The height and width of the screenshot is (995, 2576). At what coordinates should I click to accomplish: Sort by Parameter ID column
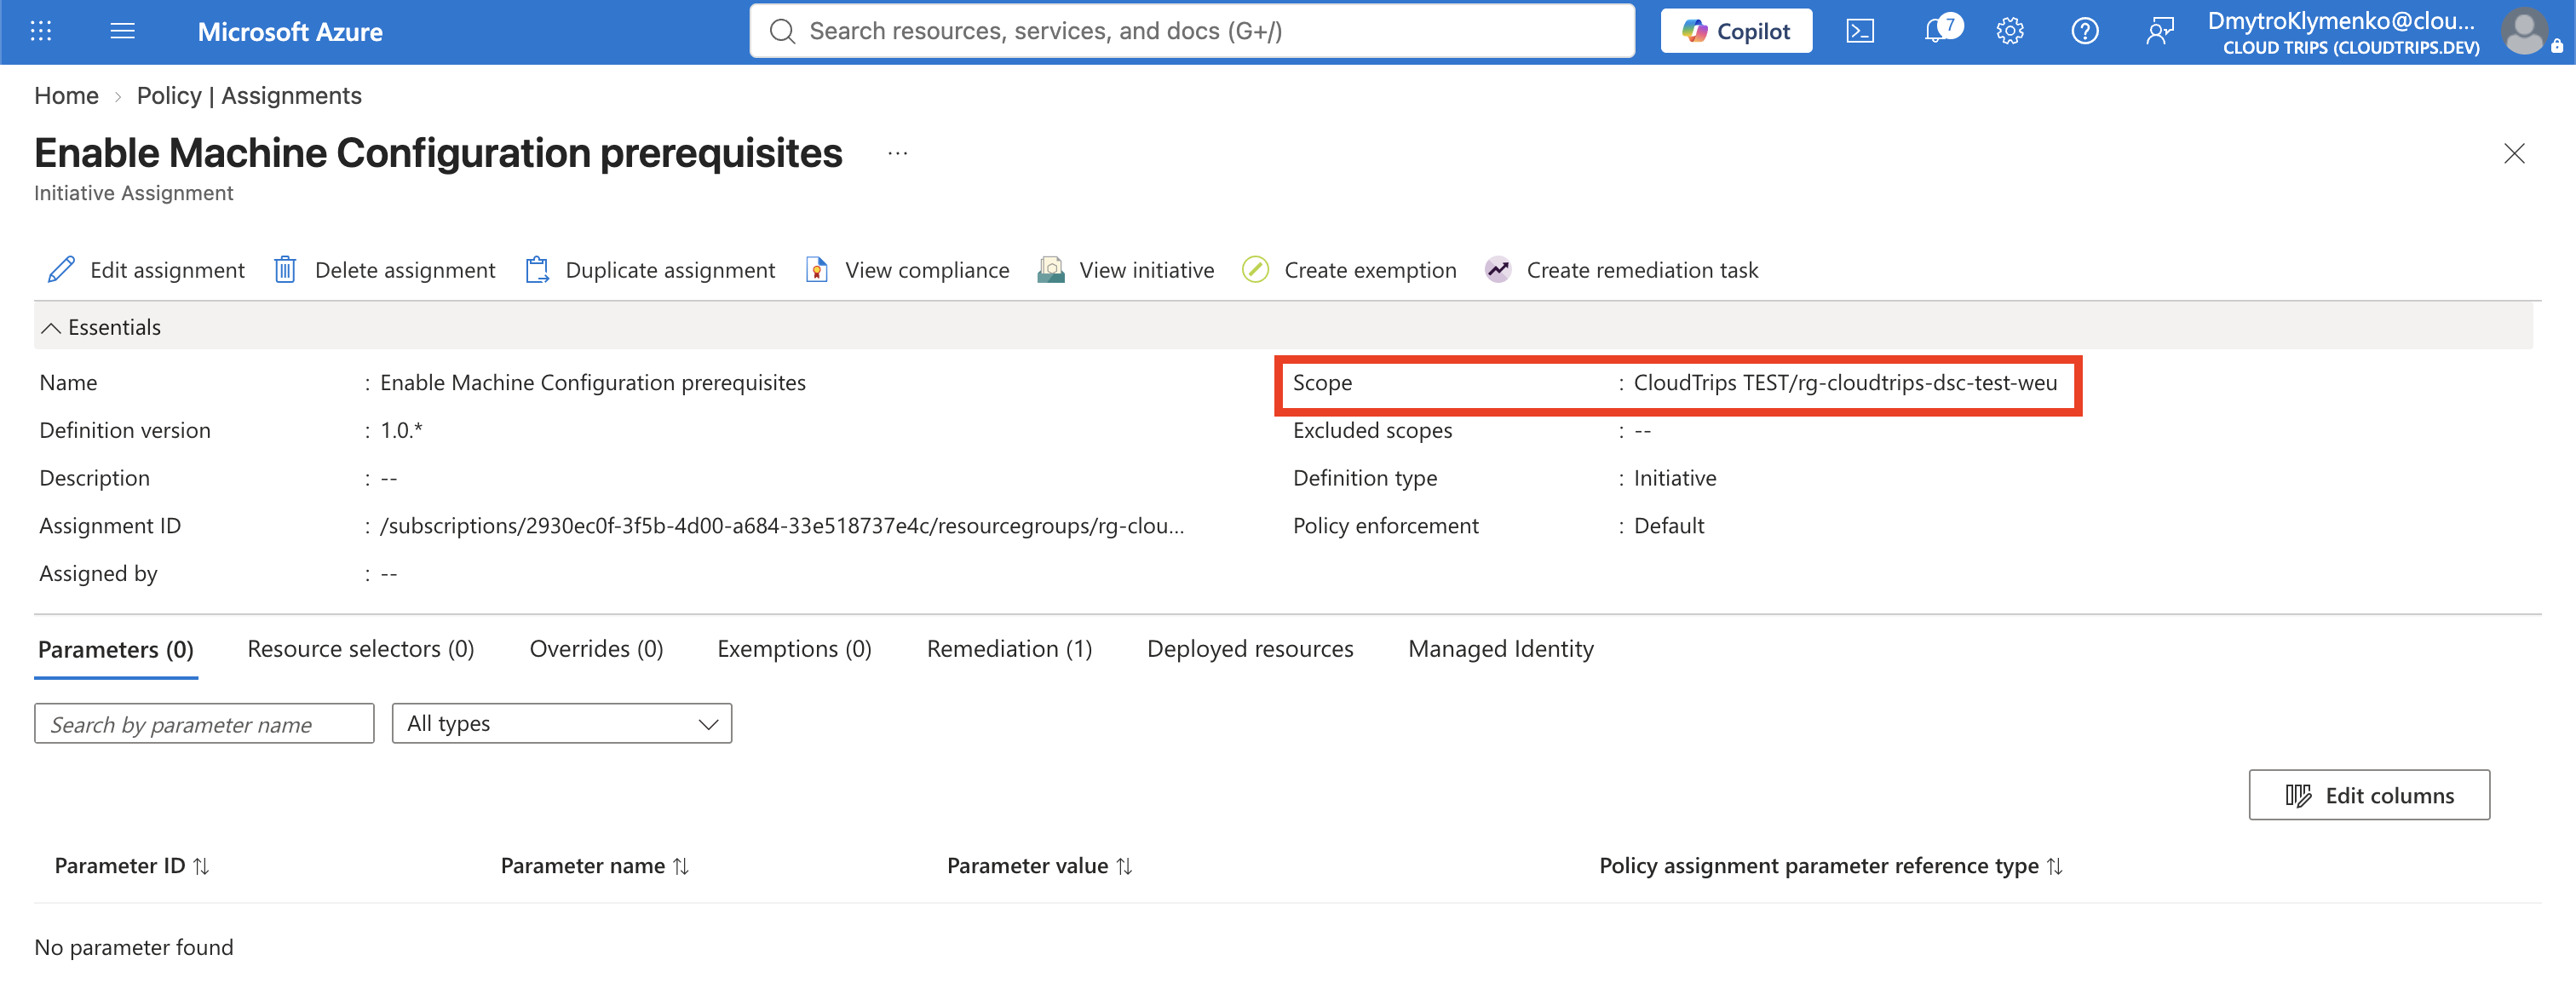click(132, 866)
